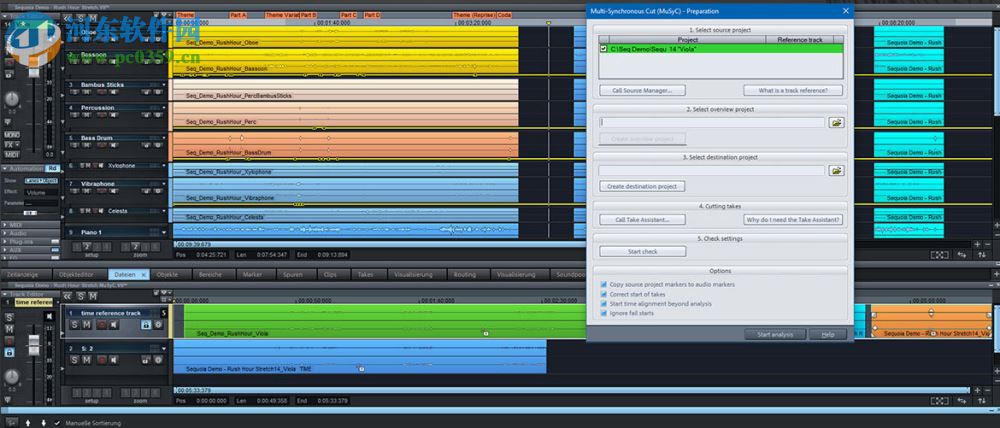The image size is (1000, 428).
Task: Mute the Bass Drum track
Action: 87,145
